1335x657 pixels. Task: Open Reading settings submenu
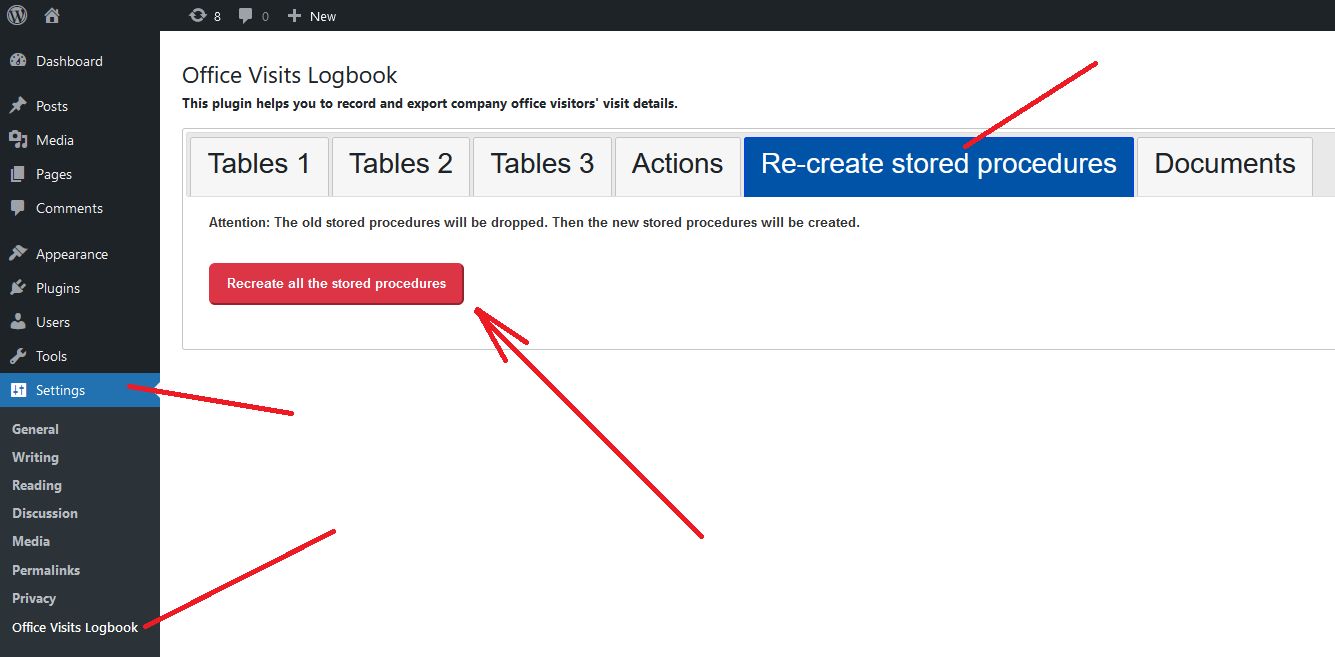(x=37, y=485)
